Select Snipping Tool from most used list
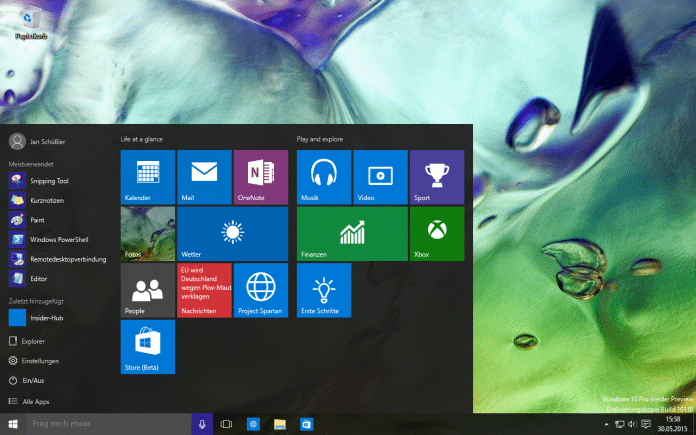 coord(48,180)
